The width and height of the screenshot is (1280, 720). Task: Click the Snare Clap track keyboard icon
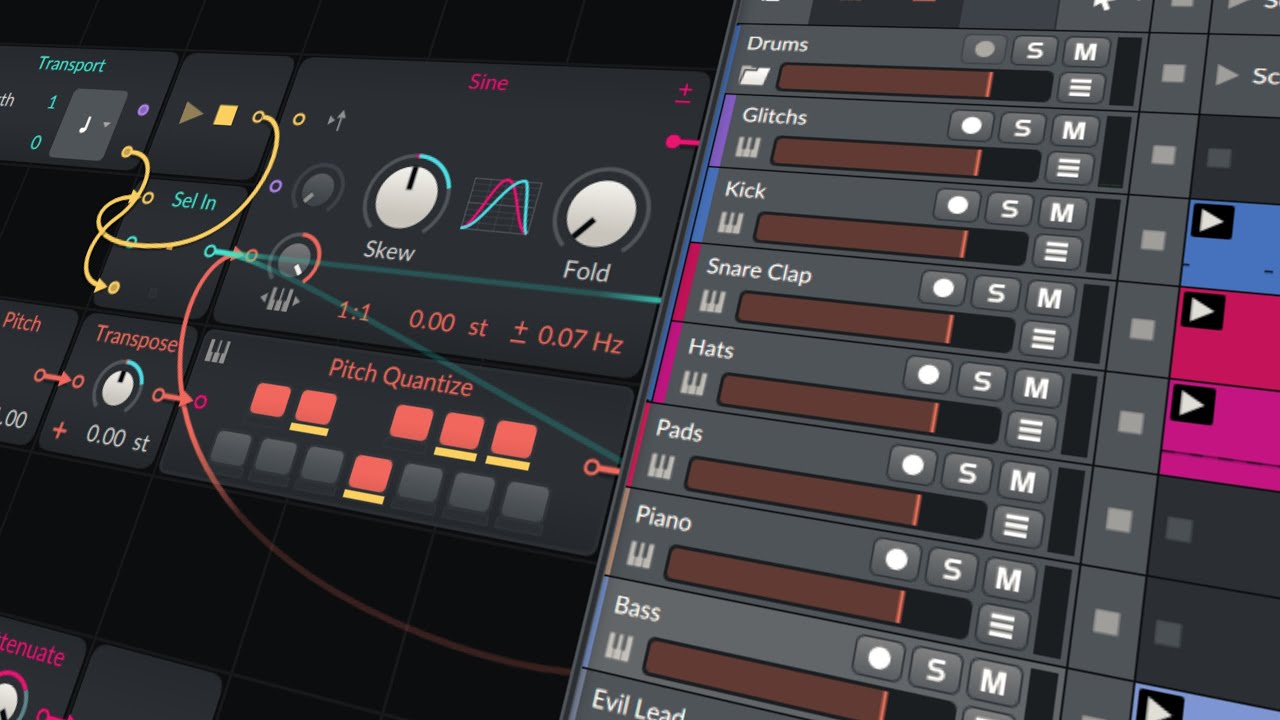(712, 301)
